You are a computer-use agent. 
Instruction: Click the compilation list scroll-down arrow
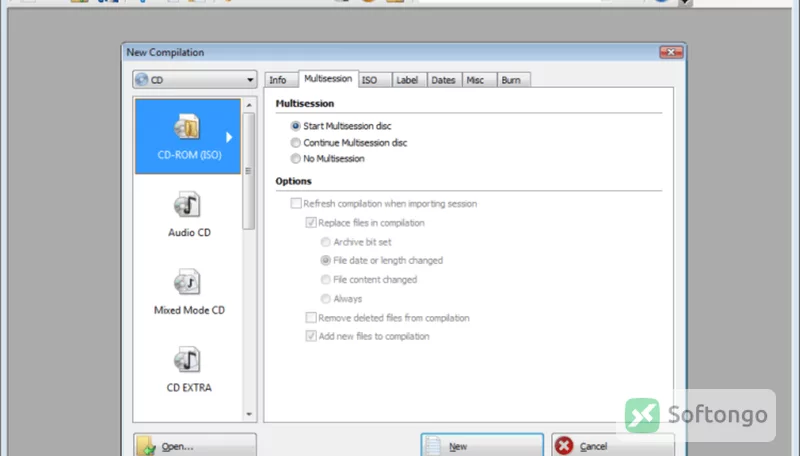pos(249,414)
